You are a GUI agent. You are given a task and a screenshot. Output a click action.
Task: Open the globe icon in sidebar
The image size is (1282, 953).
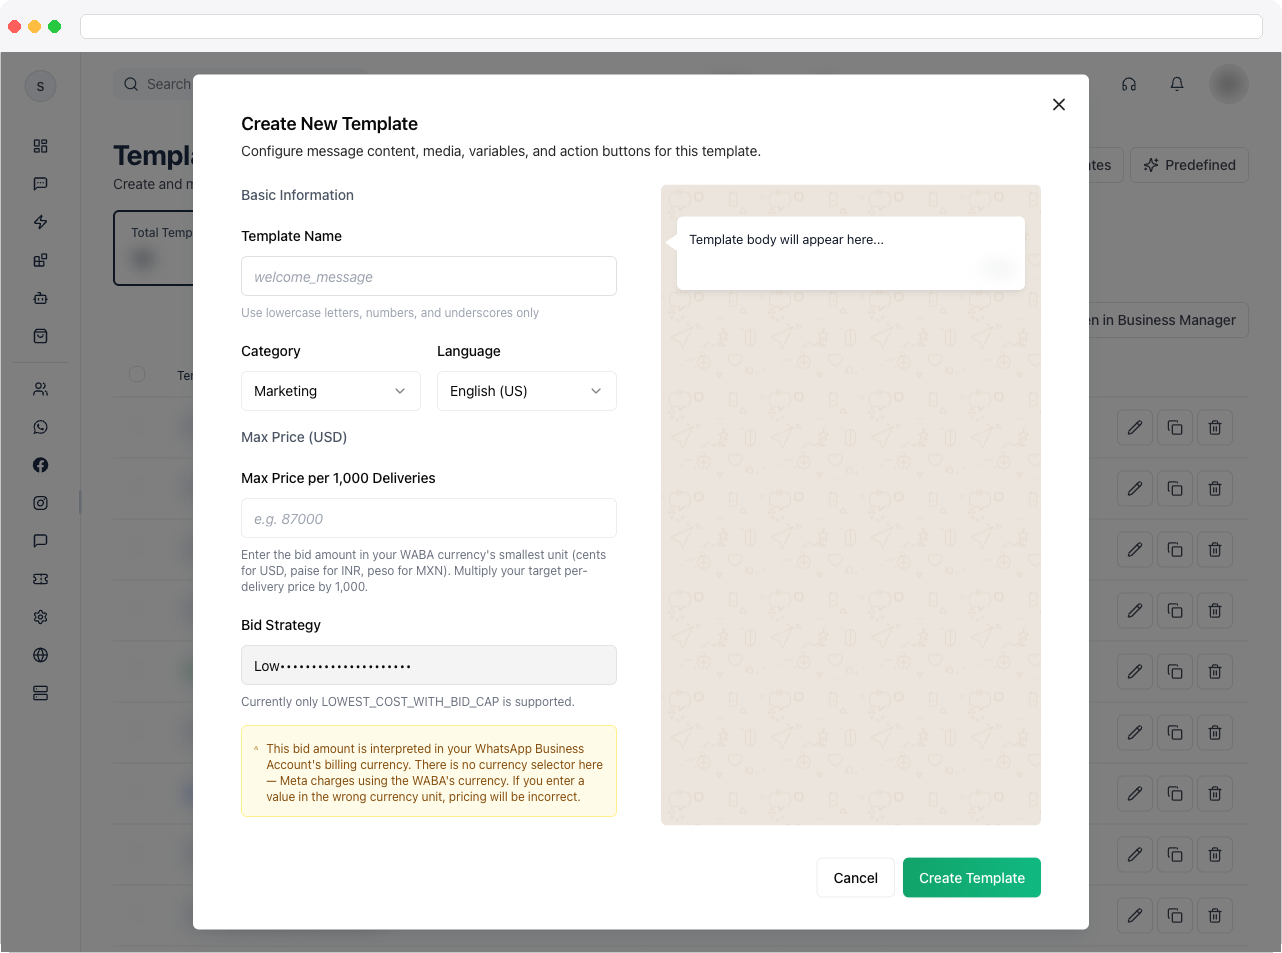click(40, 655)
